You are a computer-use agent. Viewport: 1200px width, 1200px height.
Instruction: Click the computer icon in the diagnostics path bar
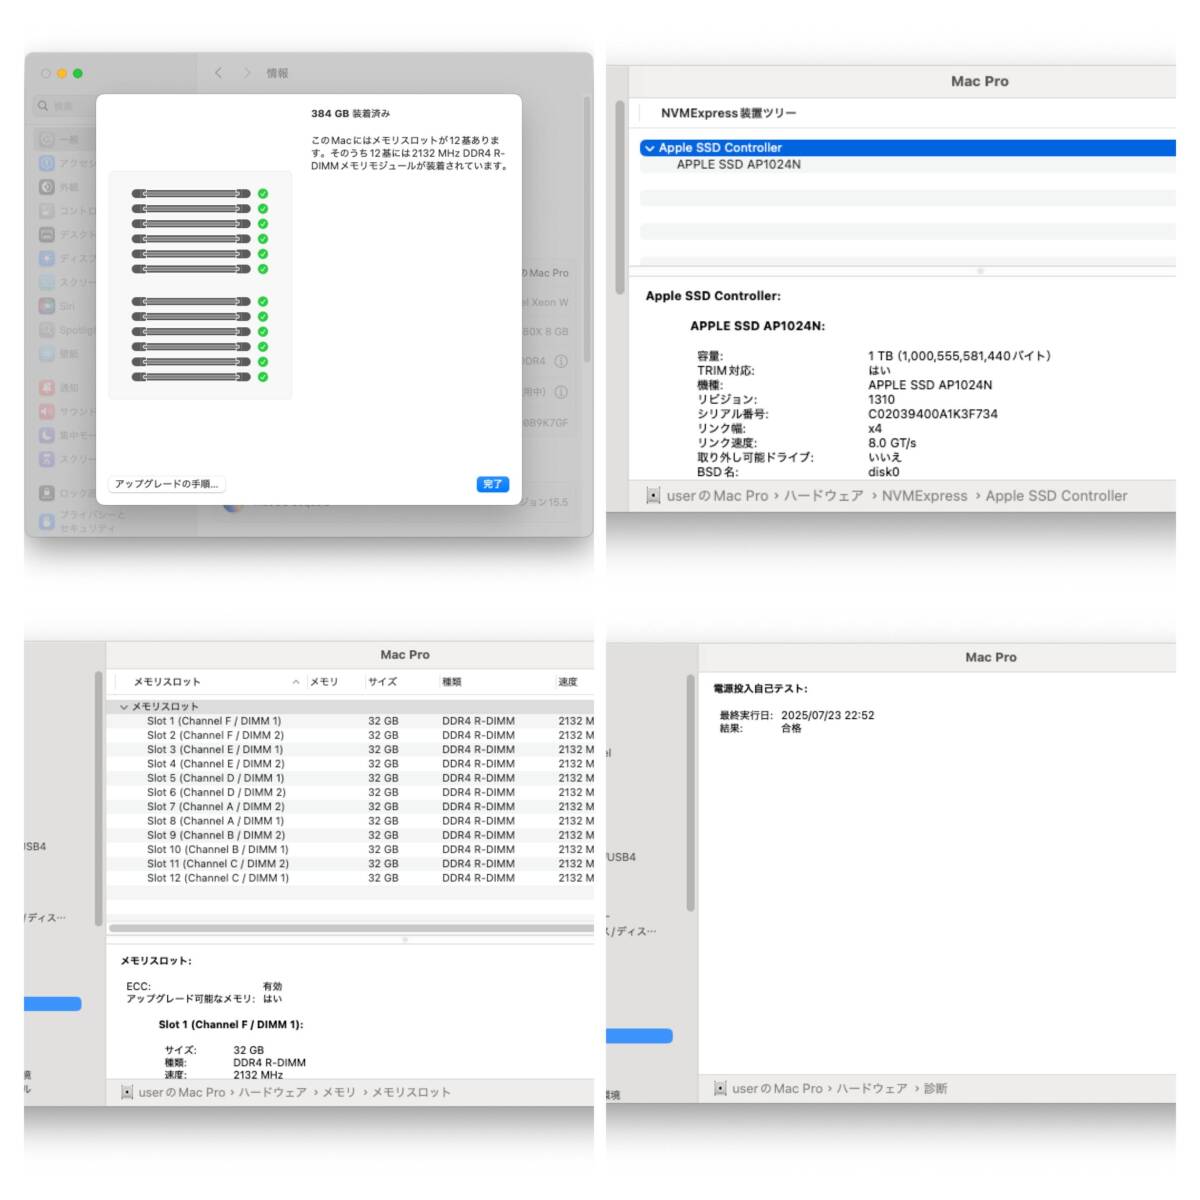click(x=720, y=1088)
